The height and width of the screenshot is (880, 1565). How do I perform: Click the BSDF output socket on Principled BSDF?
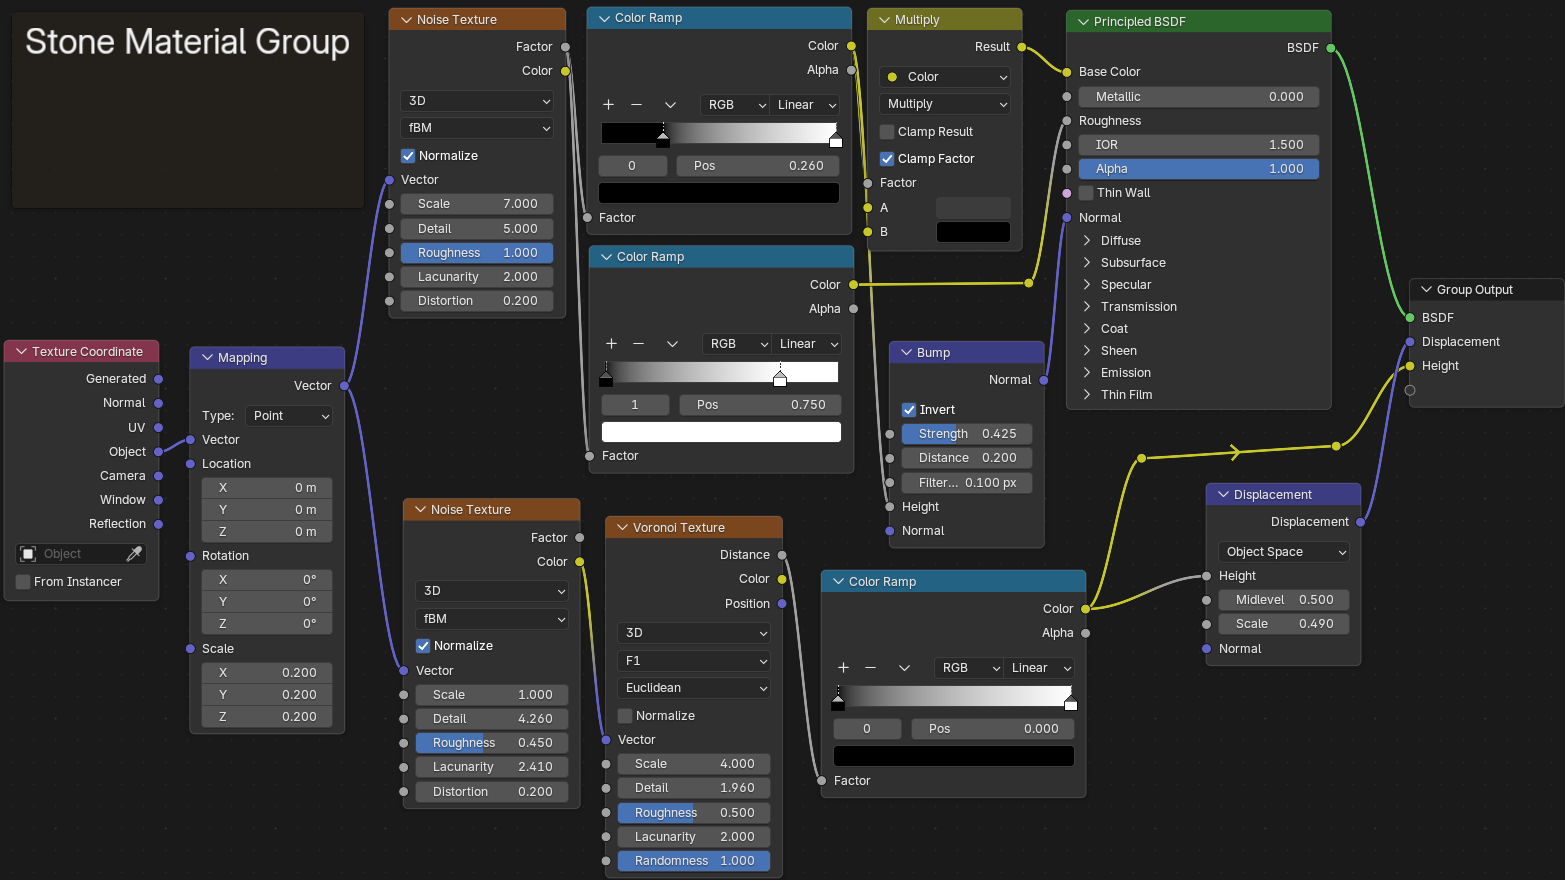(1331, 48)
